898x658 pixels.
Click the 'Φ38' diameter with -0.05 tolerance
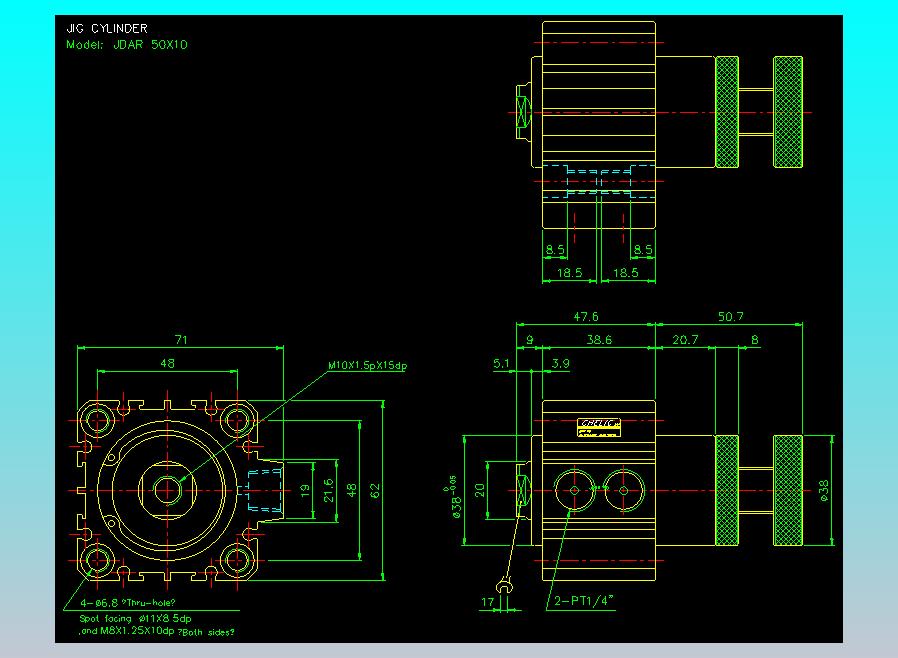tap(453, 497)
